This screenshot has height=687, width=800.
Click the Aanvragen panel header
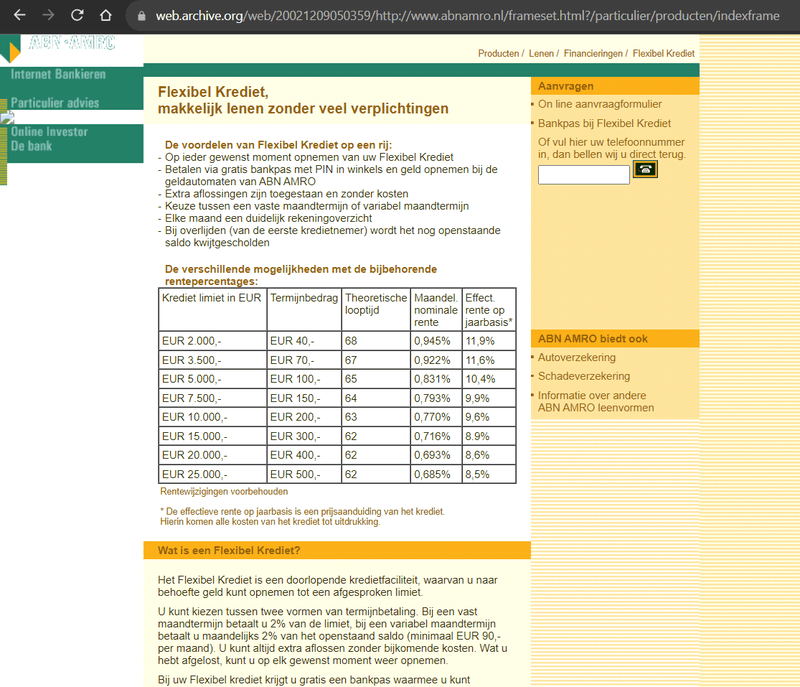click(615, 86)
